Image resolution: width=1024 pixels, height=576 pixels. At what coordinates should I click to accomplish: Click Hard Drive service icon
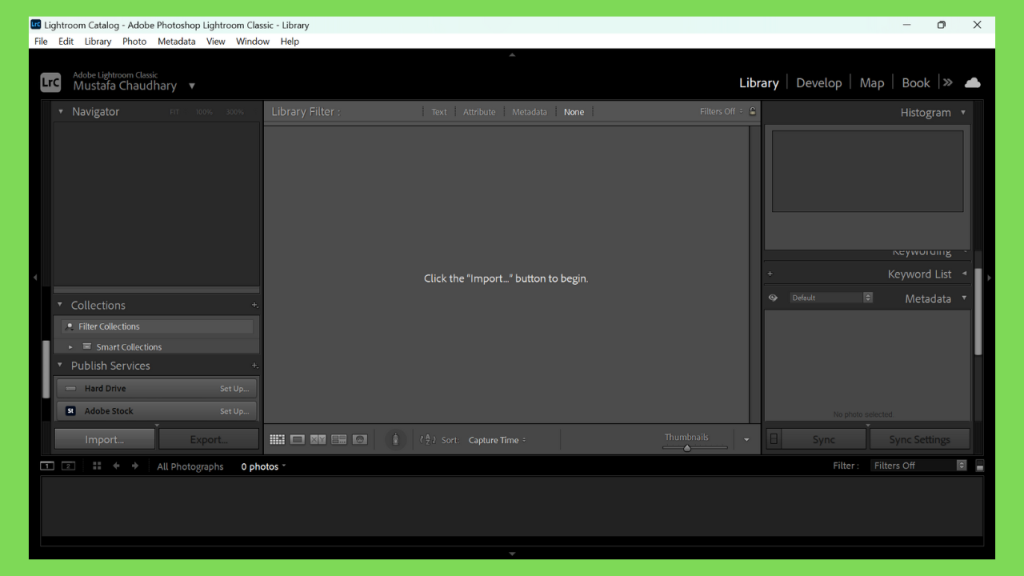pyautogui.click(x=71, y=388)
